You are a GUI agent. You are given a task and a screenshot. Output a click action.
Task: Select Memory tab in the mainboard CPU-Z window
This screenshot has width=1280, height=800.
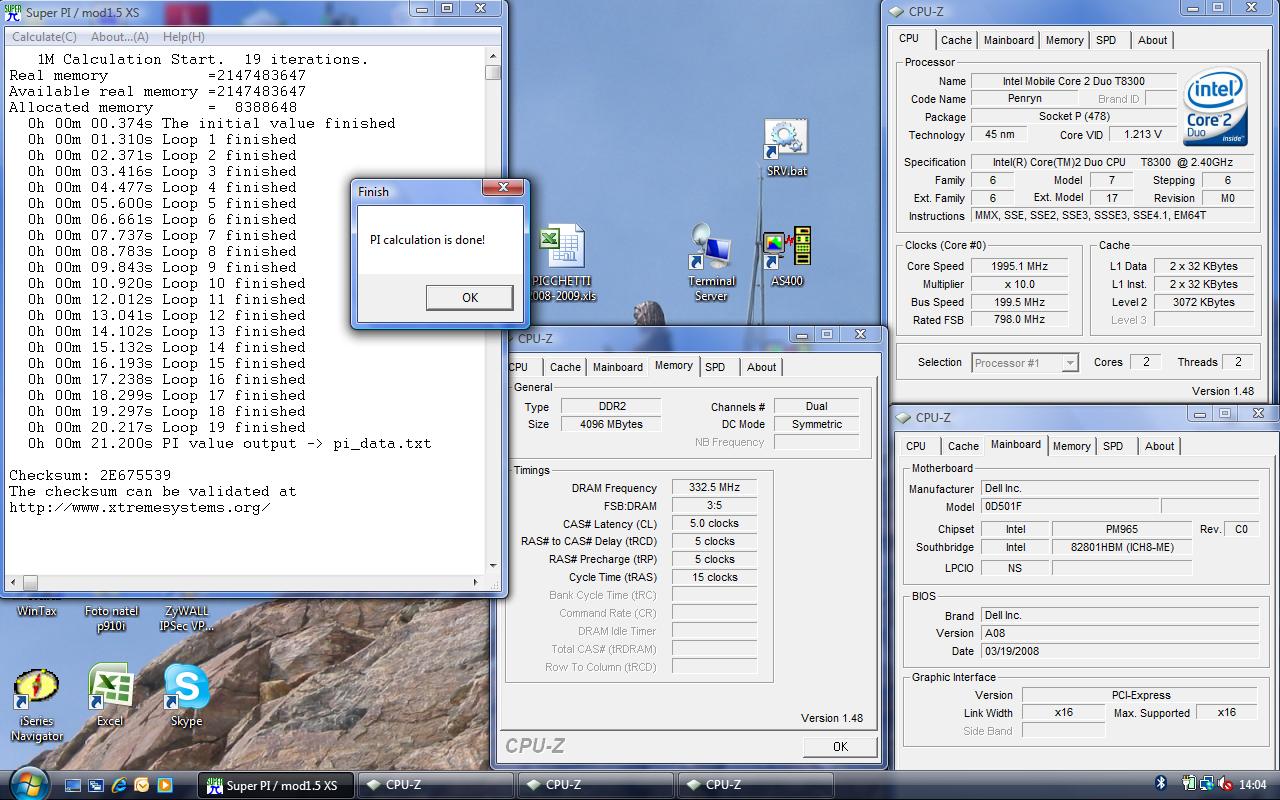[x=1071, y=446]
